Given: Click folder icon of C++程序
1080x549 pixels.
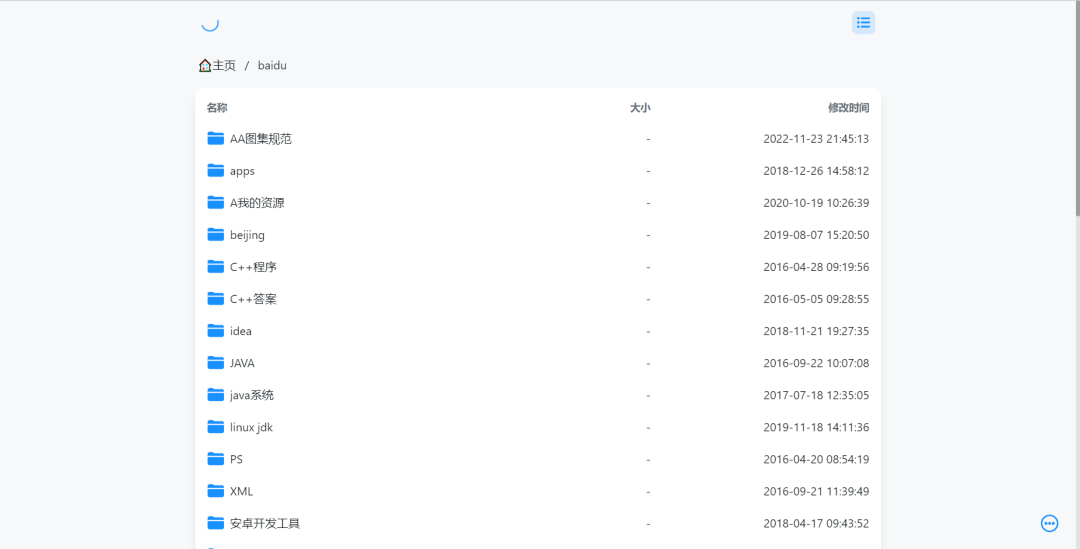Looking at the screenshot, I should pos(216,267).
